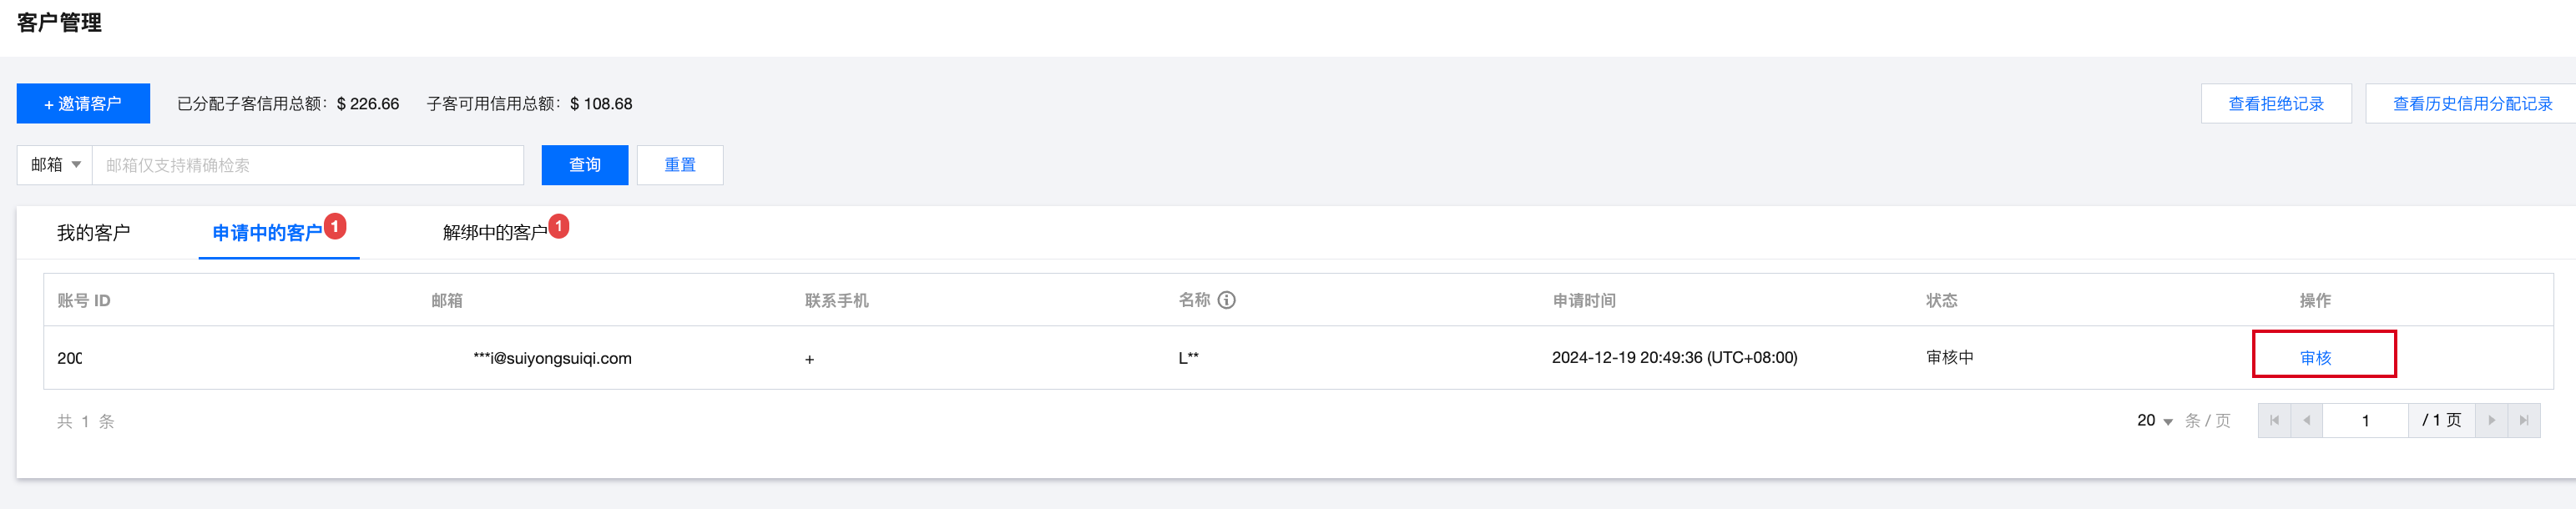Open 查看历史信用分配记录 credit allocation history
The width and height of the screenshot is (2576, 509).
coord(2471,104)
